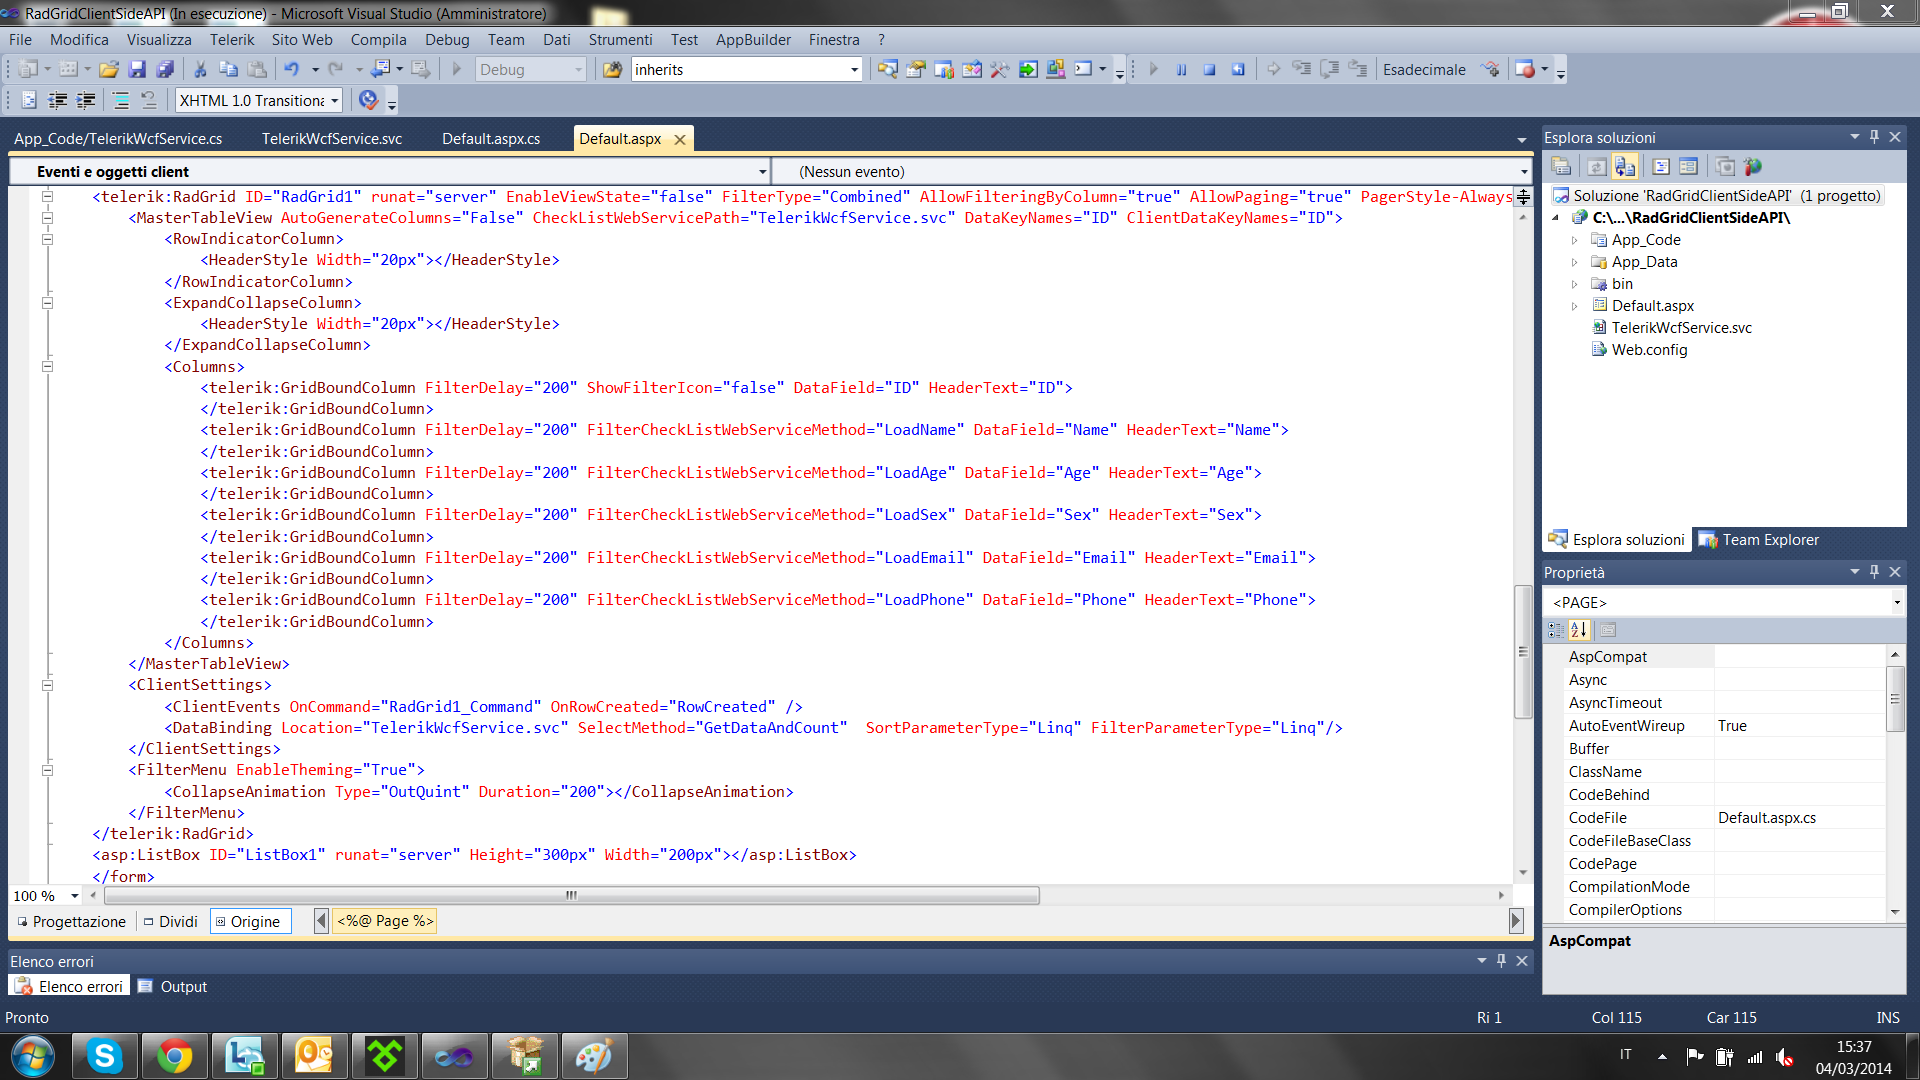Open Skype from the Windows taskbar
Image resolution: width=1920 pixels, height=1080 pixels.
(x=104, y=1056)
